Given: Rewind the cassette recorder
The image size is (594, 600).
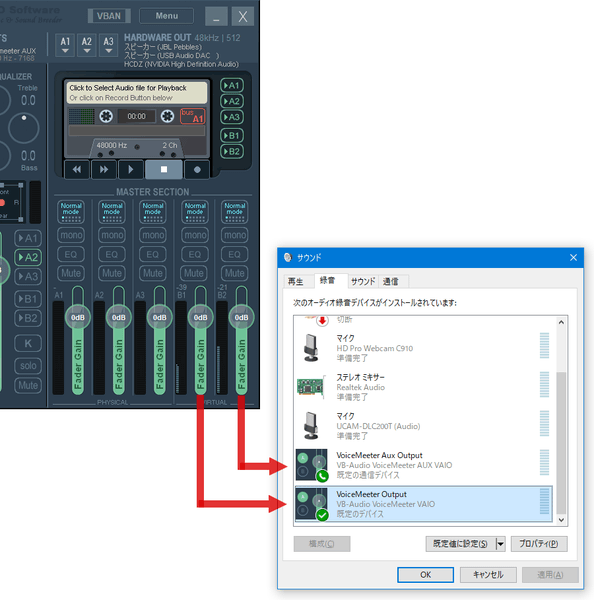Looking at the screenshot, I should pos(77,170).
